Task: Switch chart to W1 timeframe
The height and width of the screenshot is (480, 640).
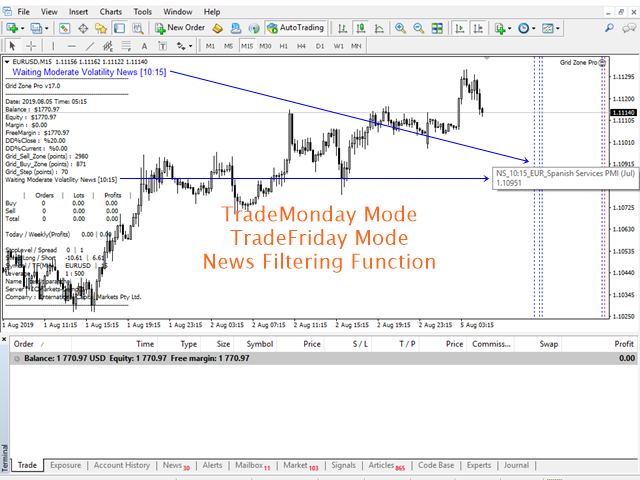Action: tap(338, 46)
